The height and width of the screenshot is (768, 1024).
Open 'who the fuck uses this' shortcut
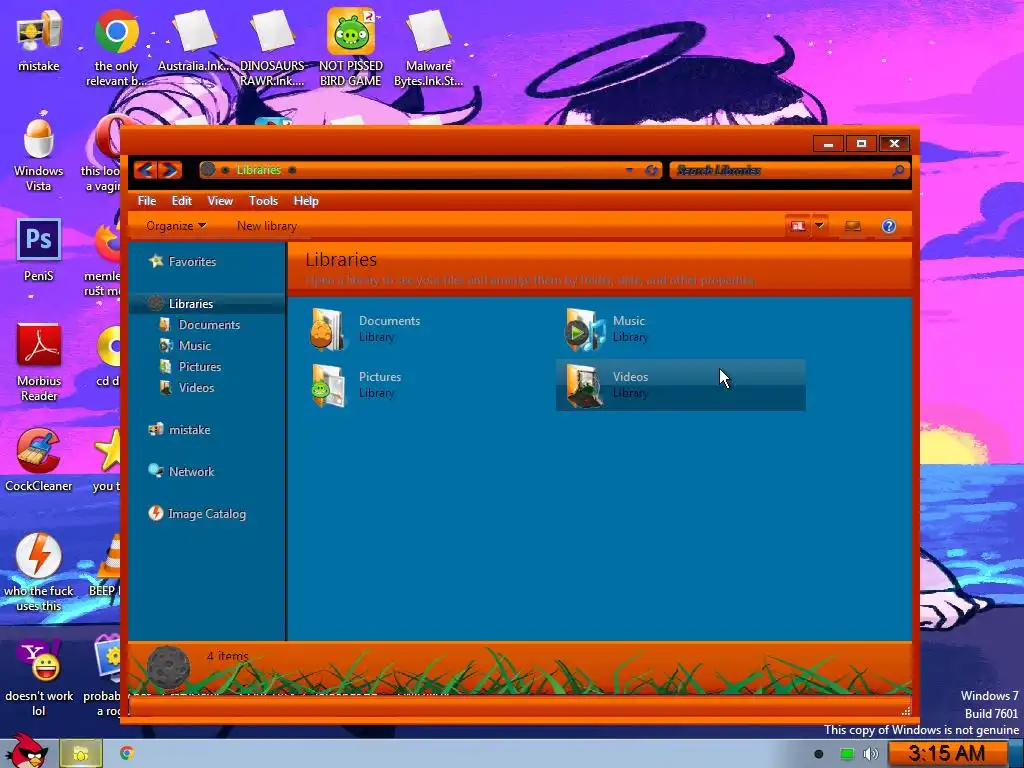[x=39, y=571]
